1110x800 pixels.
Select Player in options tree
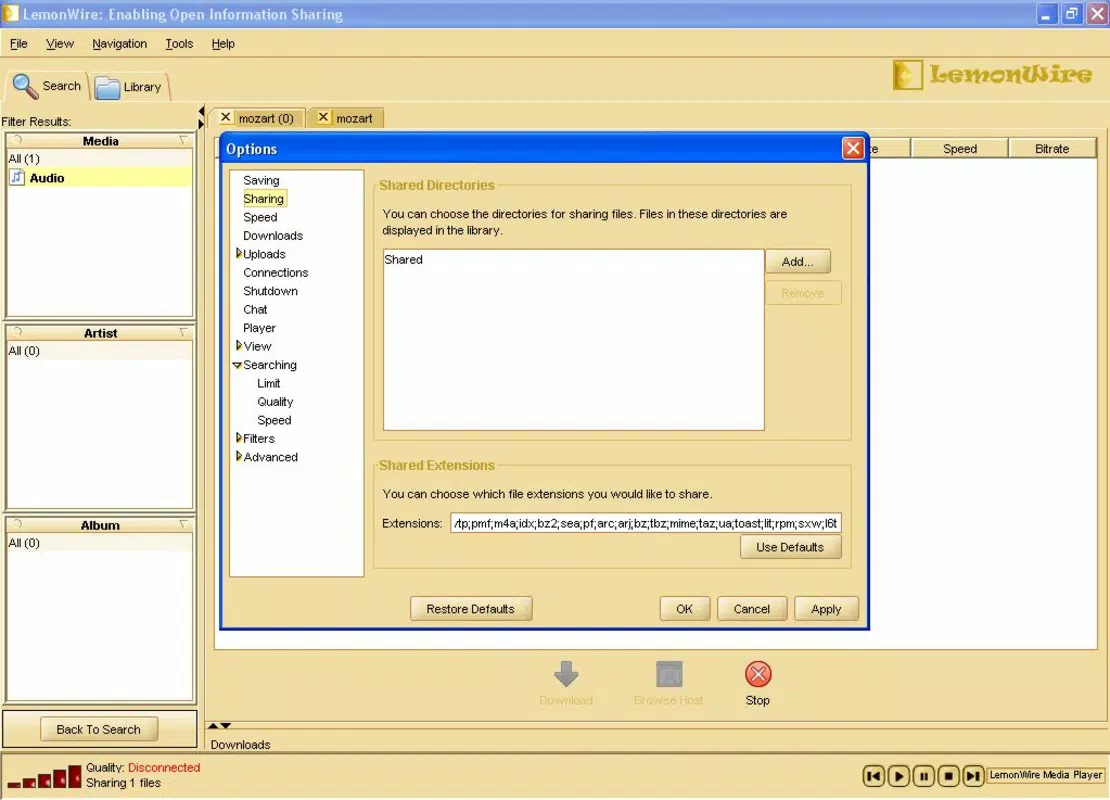(x=259, y=328)
